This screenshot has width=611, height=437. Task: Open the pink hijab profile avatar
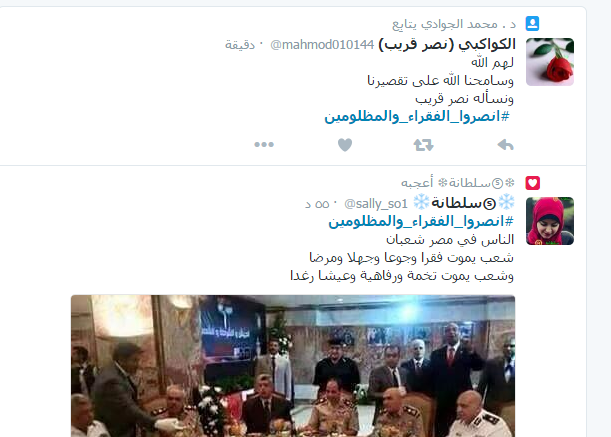[x=550, y=221]
